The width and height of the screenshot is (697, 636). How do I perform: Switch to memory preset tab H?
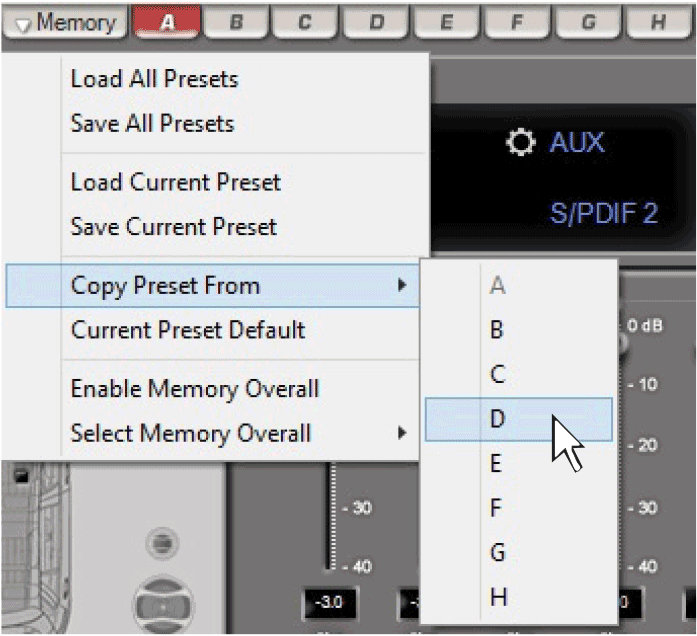658,22
